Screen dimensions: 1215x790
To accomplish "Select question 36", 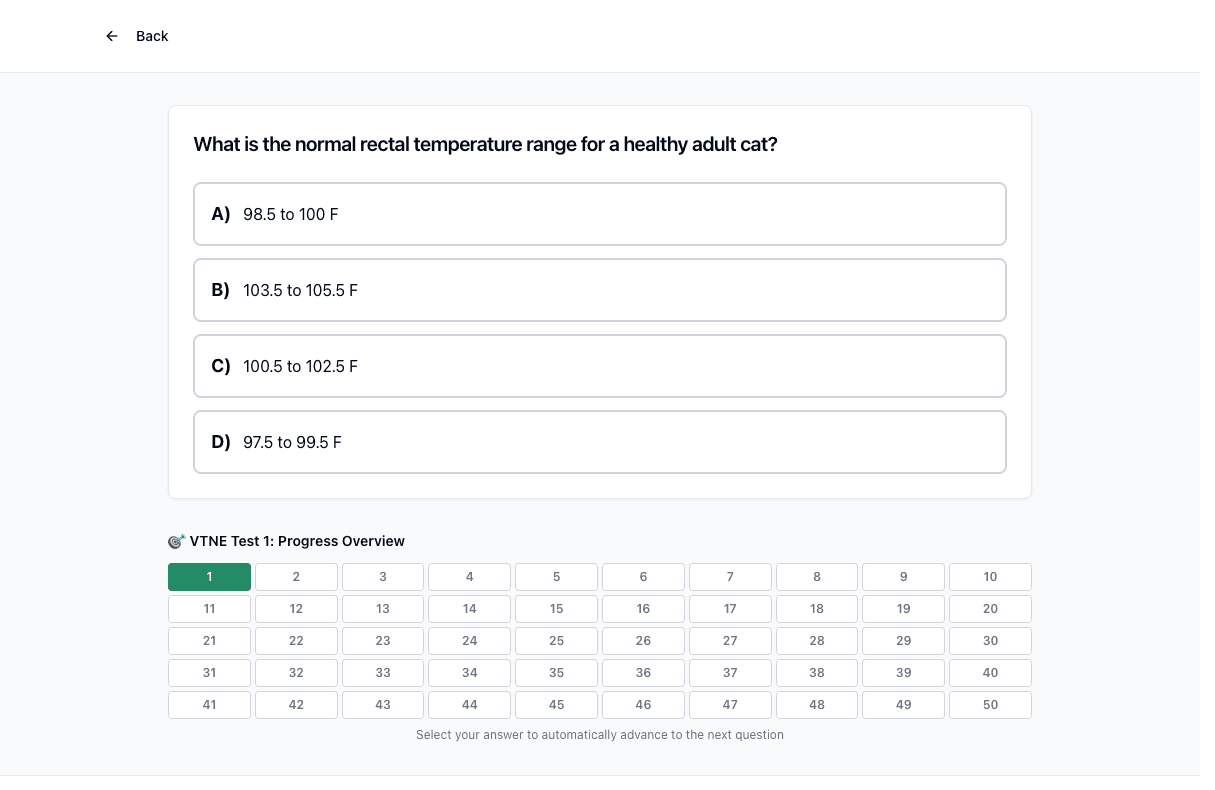I will pyautogui.click(x=643, y=673).
